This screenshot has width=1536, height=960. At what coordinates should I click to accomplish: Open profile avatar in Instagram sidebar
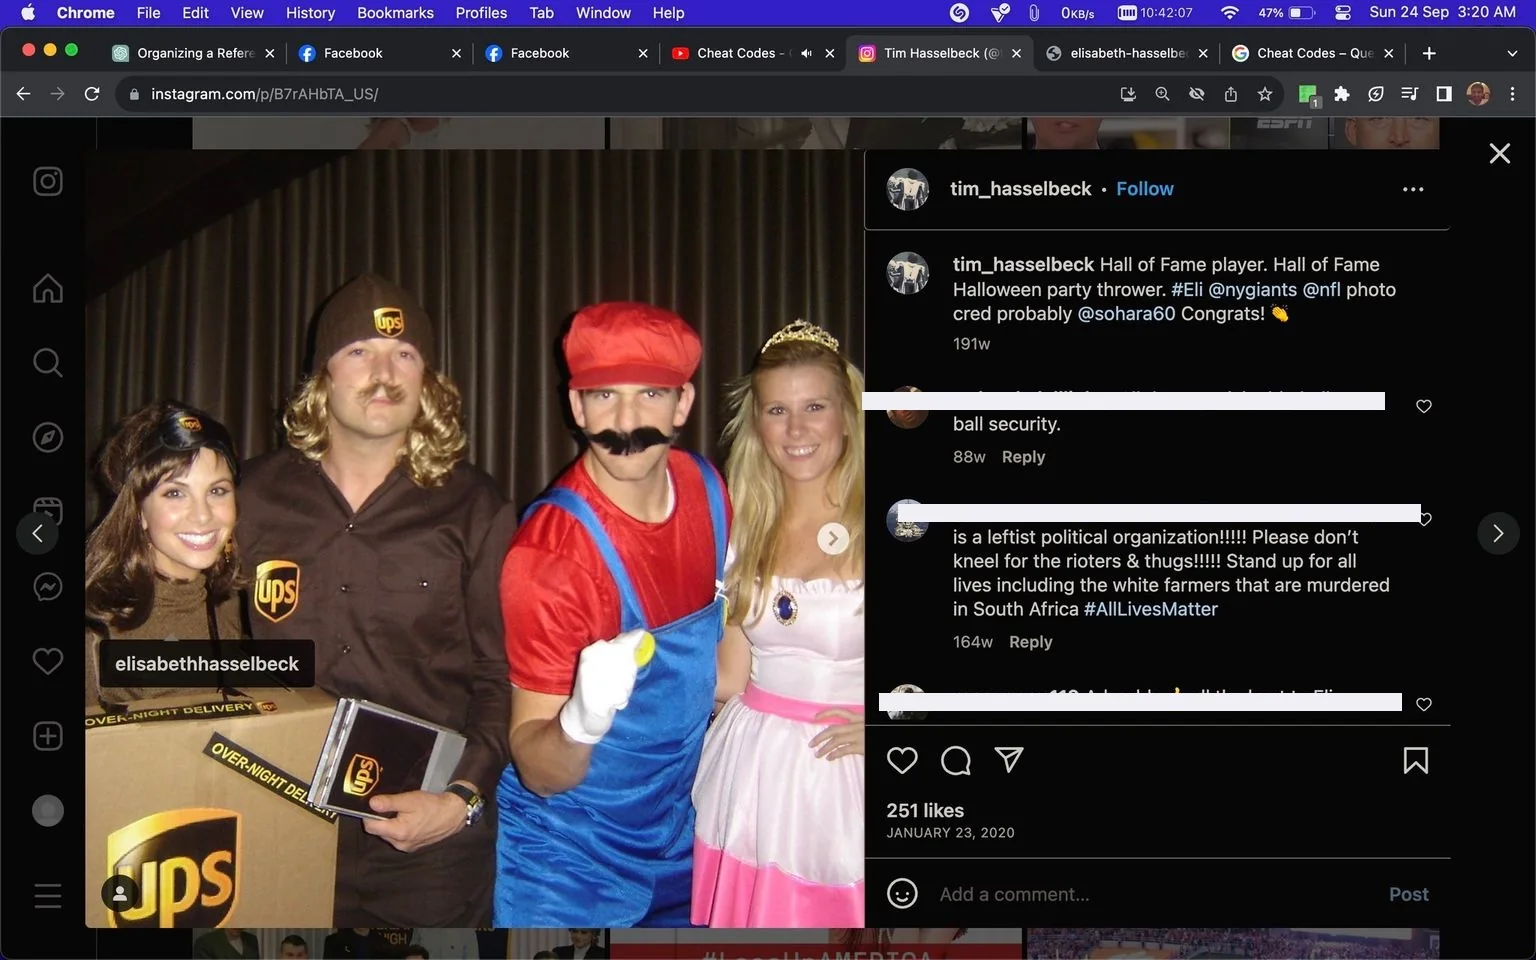pos(48,810)
